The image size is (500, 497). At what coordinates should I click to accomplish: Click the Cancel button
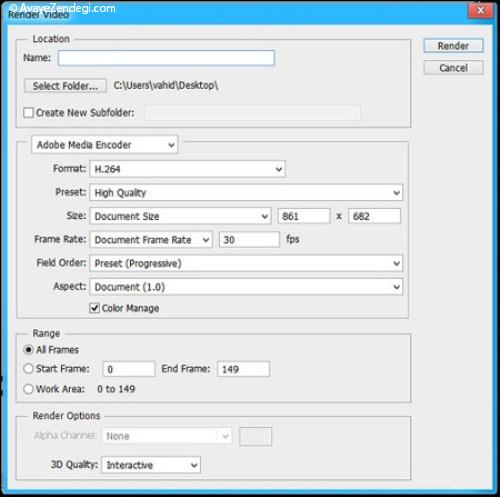coord(453,68)
